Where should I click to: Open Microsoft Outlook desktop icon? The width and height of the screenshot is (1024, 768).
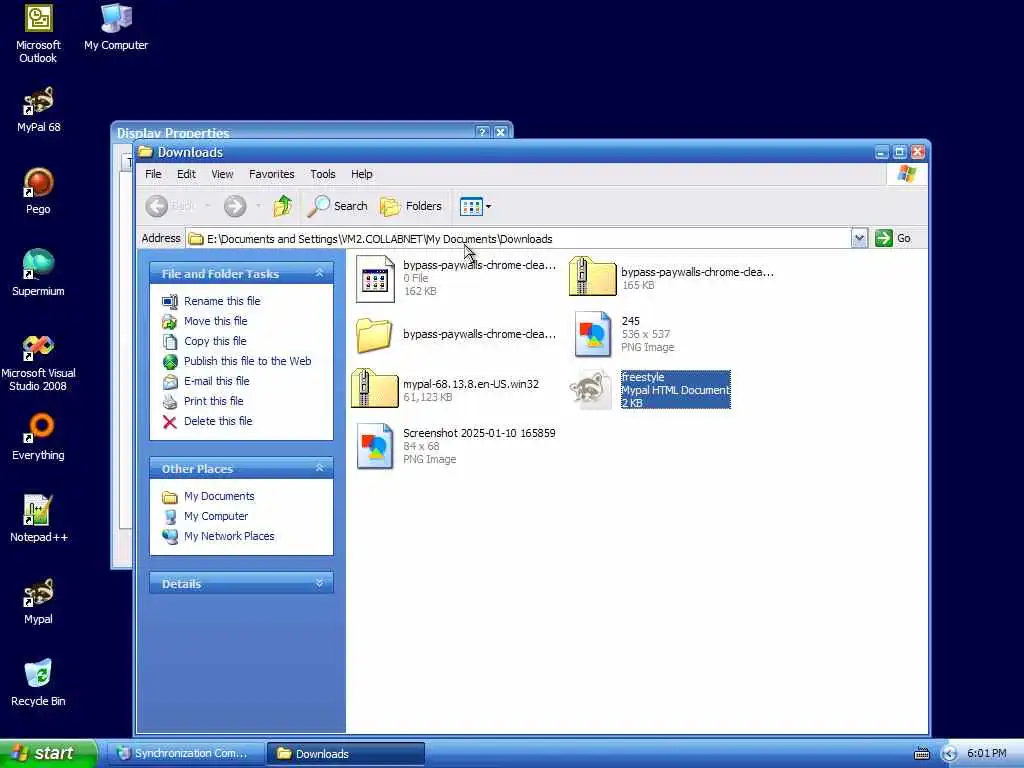pyautogui.click(x=38, y=33)
